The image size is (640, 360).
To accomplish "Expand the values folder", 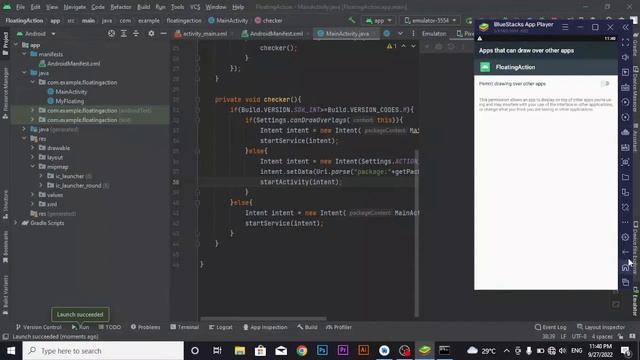I will point(33,195).
